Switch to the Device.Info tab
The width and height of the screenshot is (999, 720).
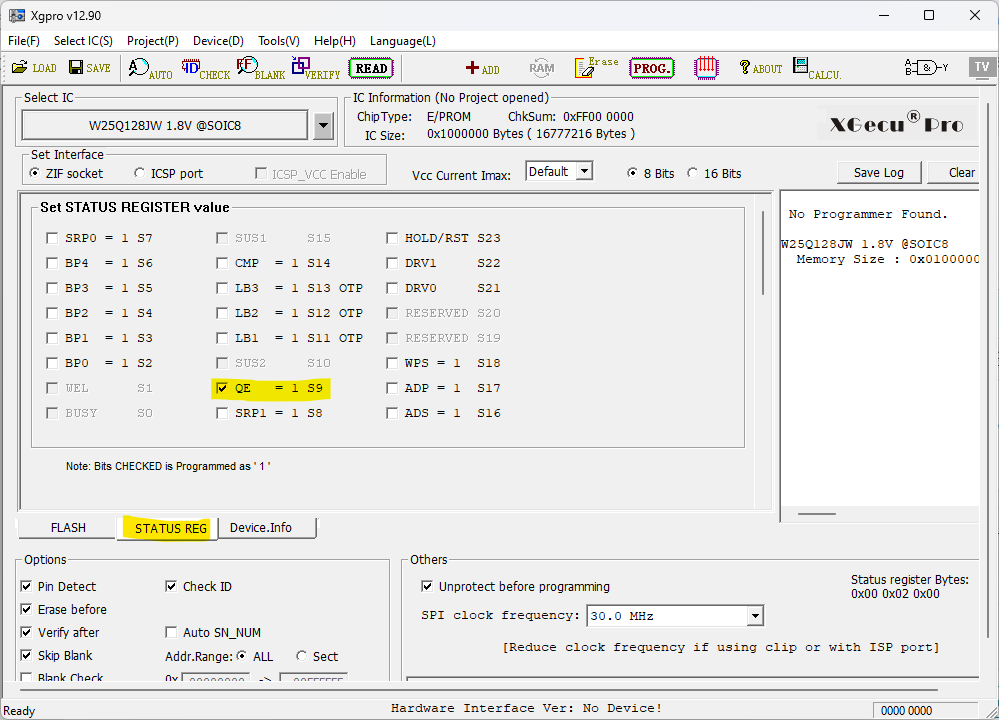(261, 528)
